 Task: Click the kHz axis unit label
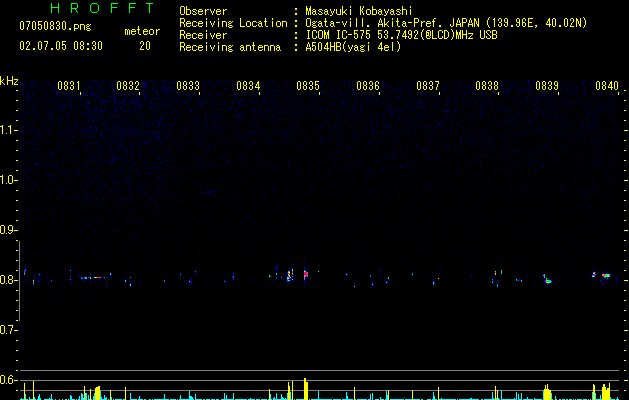tap(9, 81)
